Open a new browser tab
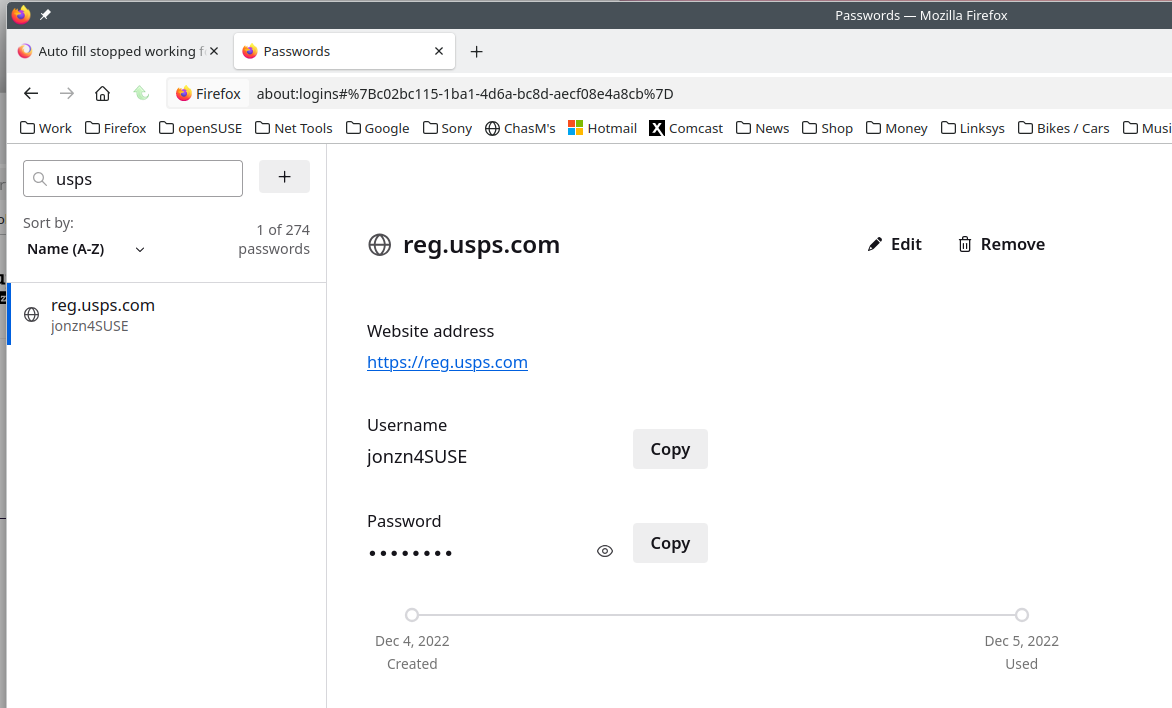 (x=476, y=52)
